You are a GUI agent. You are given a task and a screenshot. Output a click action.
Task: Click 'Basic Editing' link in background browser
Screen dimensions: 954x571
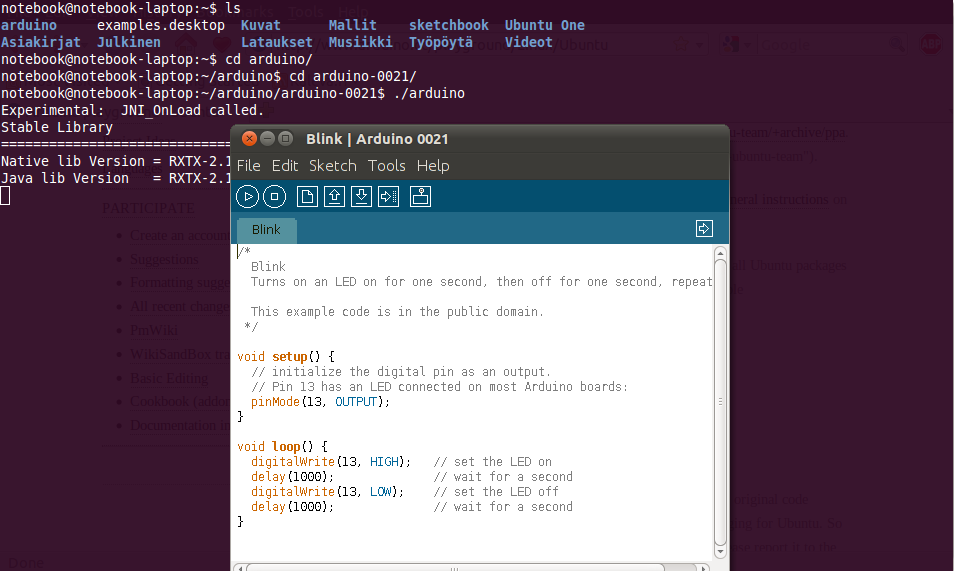[x=169, y=378]
